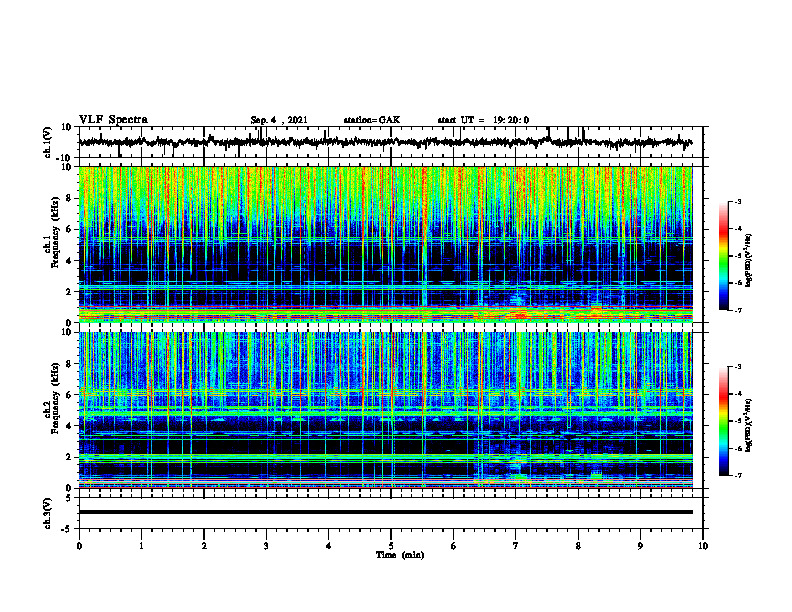
Task: Click the ch.2 frequency spectrogram panel
Action: pyautogui.click(x=386, y=410)
